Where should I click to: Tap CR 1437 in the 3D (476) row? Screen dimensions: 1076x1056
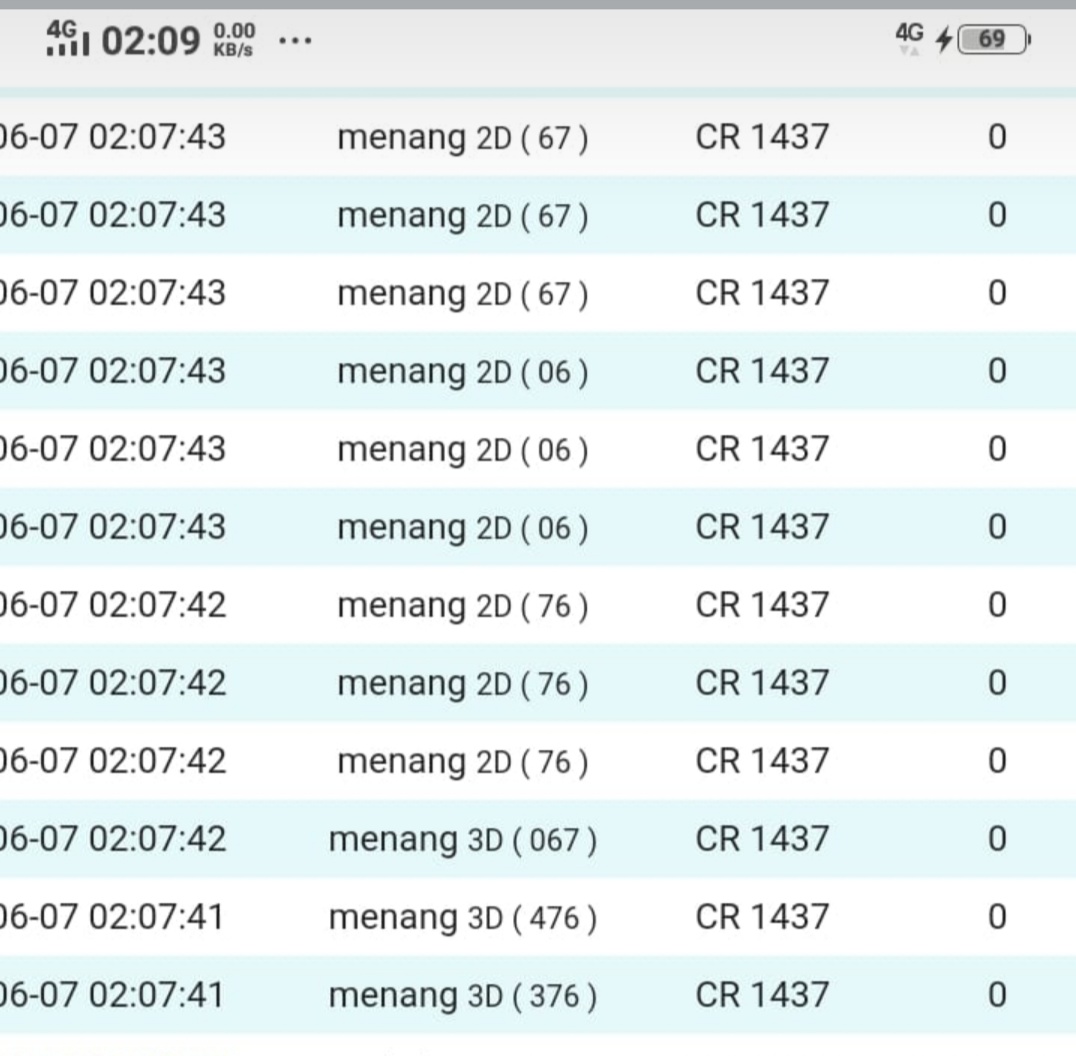coord(762,917)
